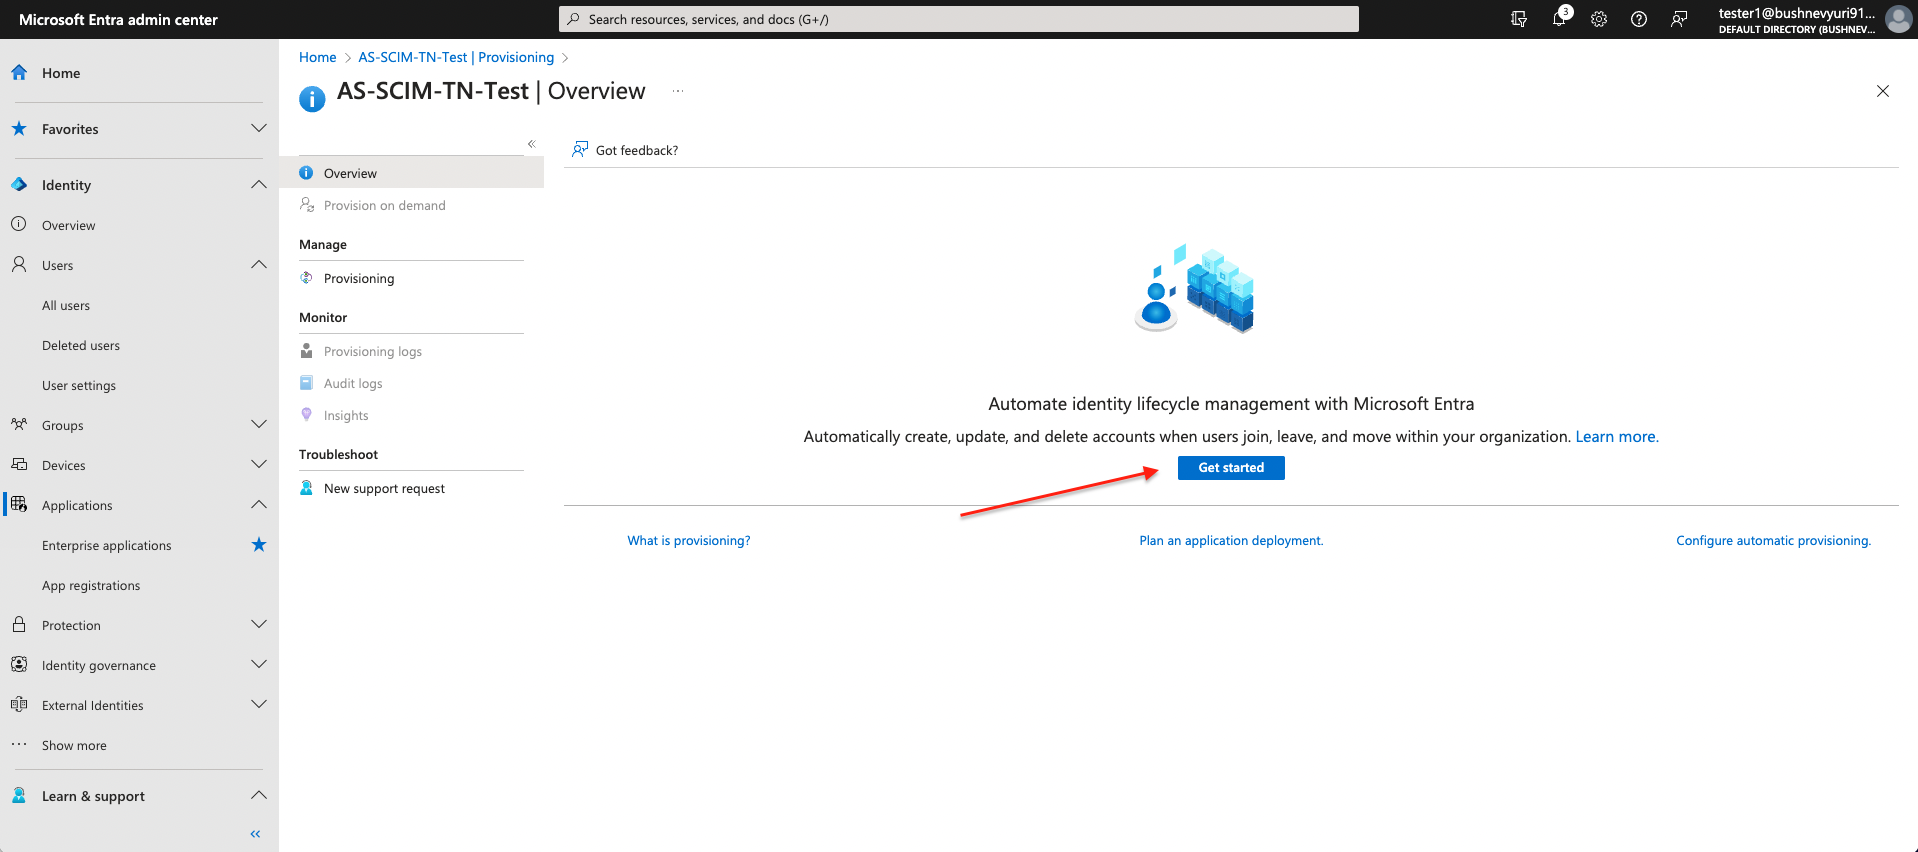1918x852 pixels.
Task: Click the Audit logs icon
Action: 307,383
